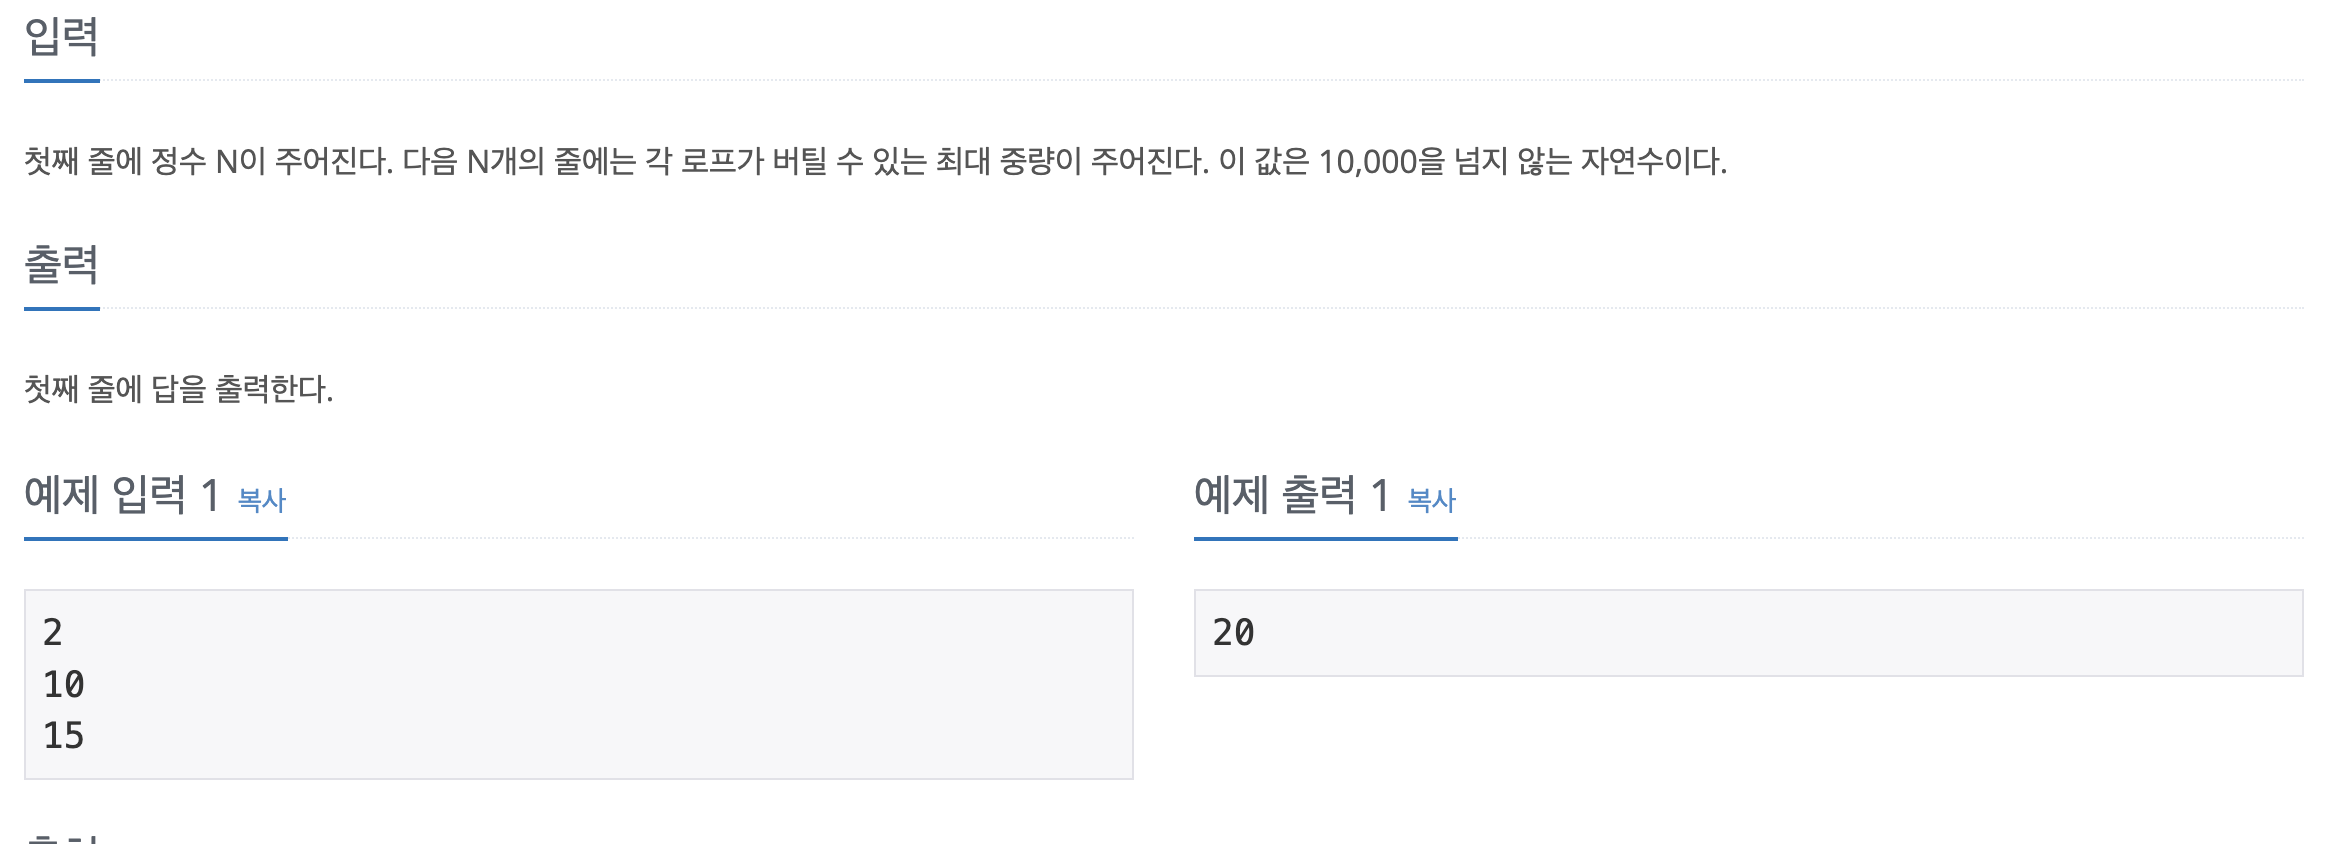
Task: Click the 출력 section heading
Action: pos(61,265)
